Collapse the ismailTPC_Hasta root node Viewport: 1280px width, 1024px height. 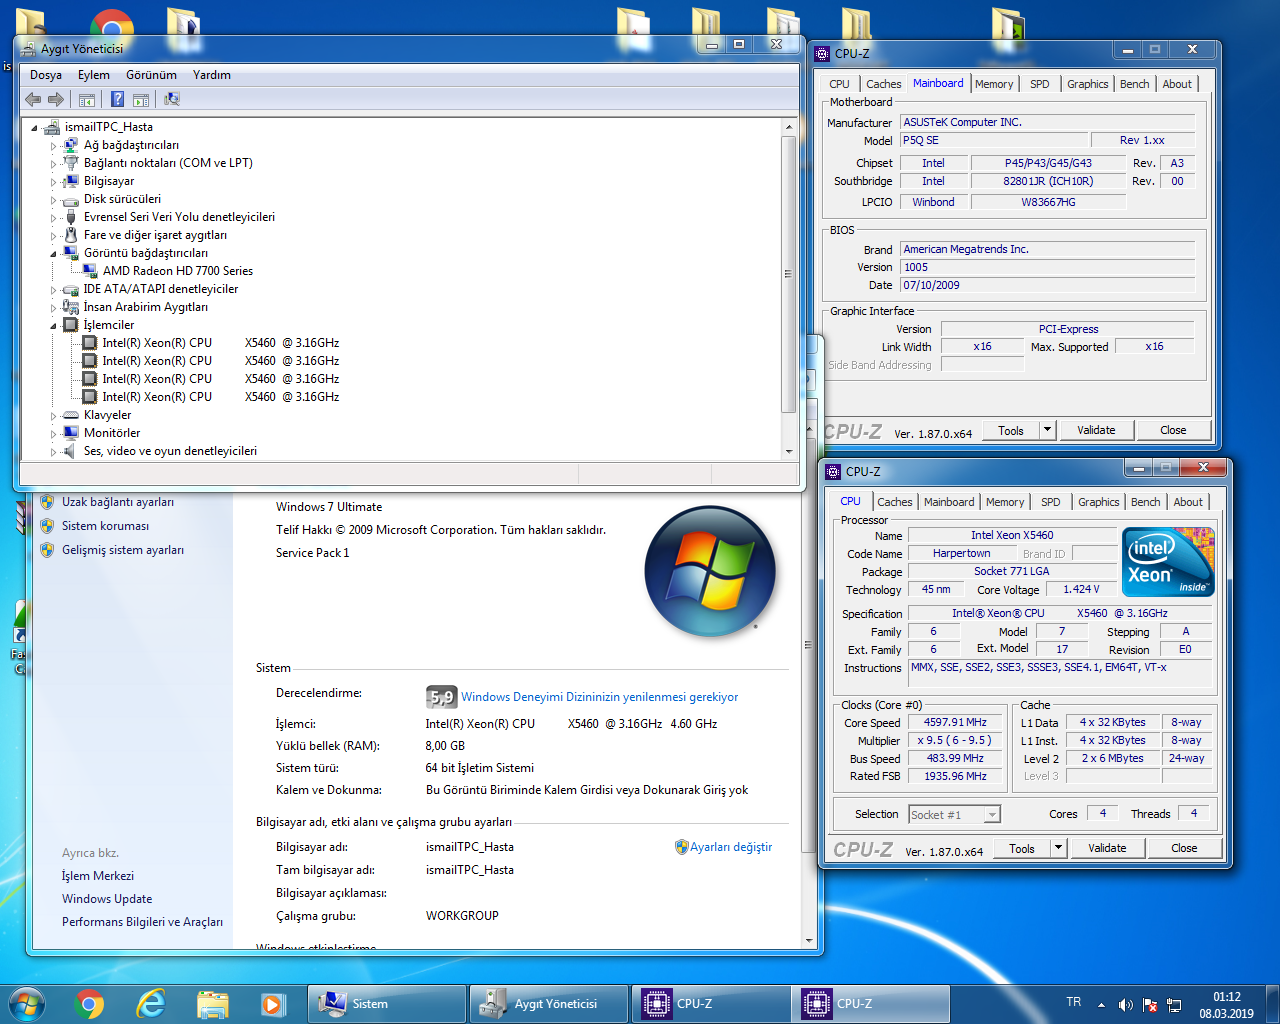pos(35,128)
